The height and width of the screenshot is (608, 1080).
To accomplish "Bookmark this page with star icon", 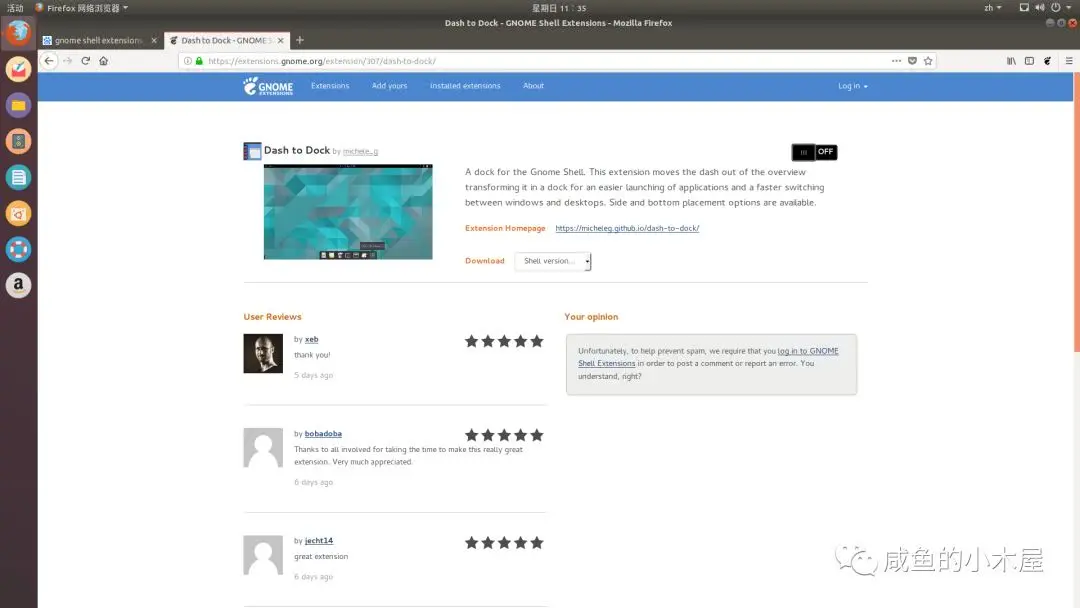I will point(928,61).
